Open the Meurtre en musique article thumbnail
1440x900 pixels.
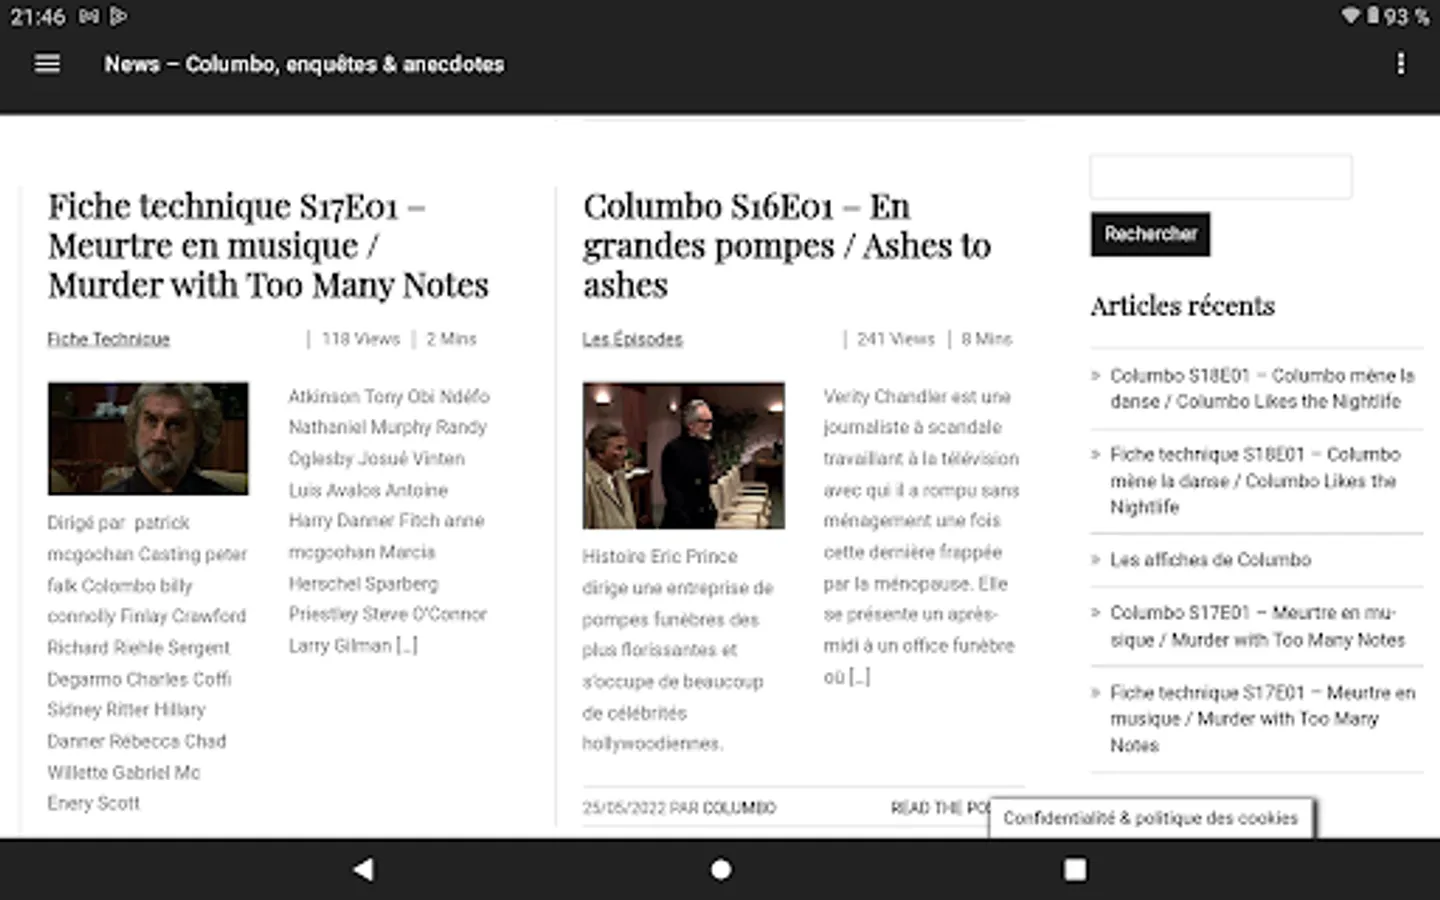coord(148,438)
